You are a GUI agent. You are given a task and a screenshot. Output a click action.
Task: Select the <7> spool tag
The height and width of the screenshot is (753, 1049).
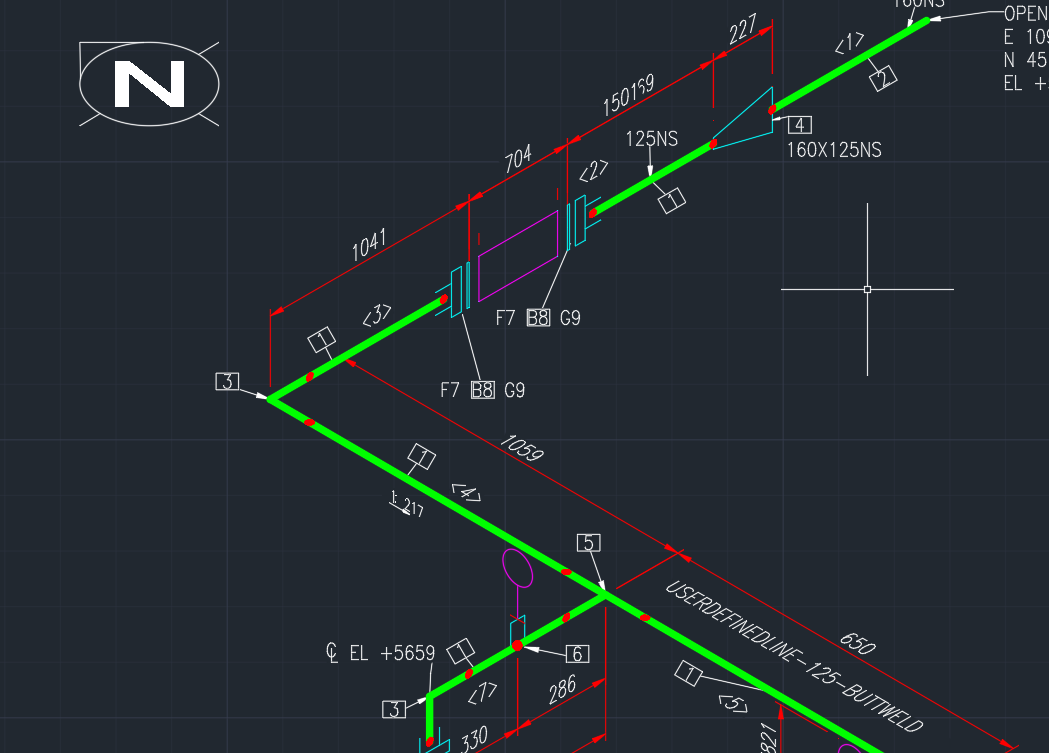click(482, 693)
